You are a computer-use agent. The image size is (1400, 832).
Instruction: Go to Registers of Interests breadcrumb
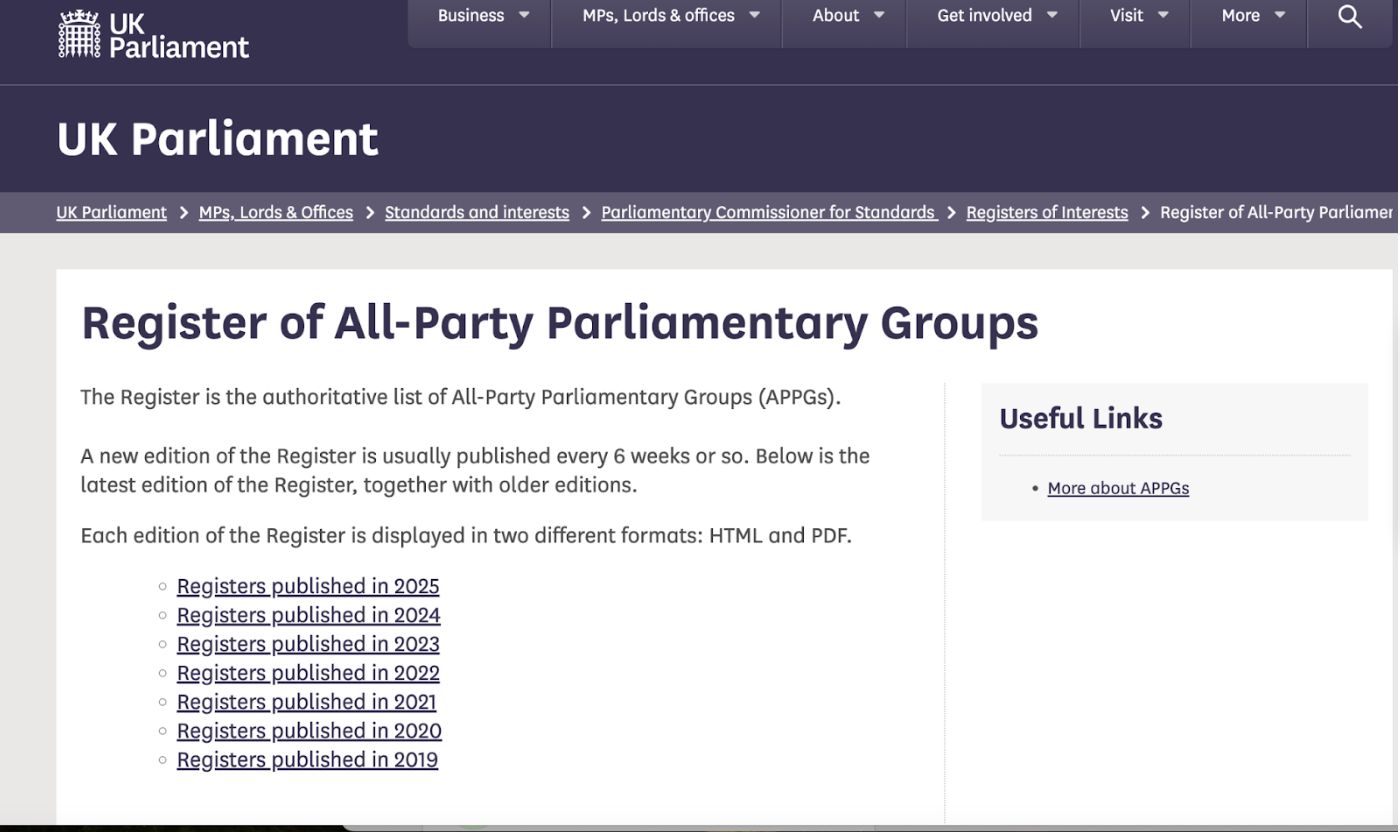[x=1047, y=212]
